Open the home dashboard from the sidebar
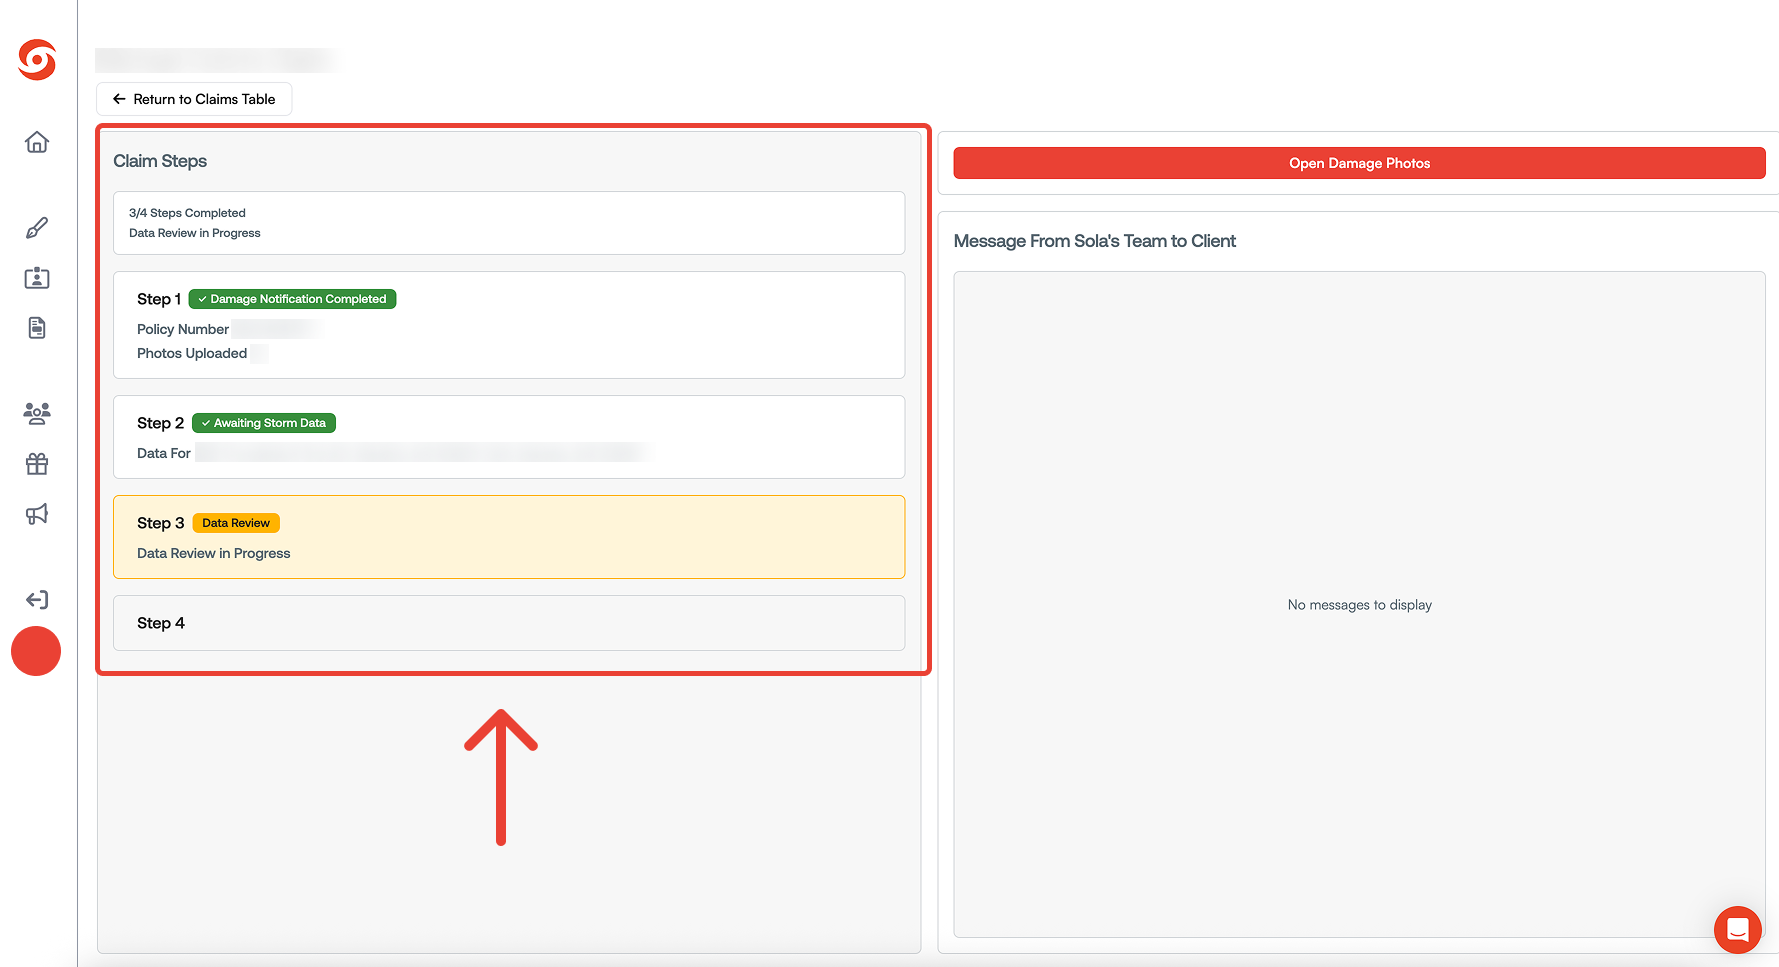1779x967 pixels. [36, 142]
